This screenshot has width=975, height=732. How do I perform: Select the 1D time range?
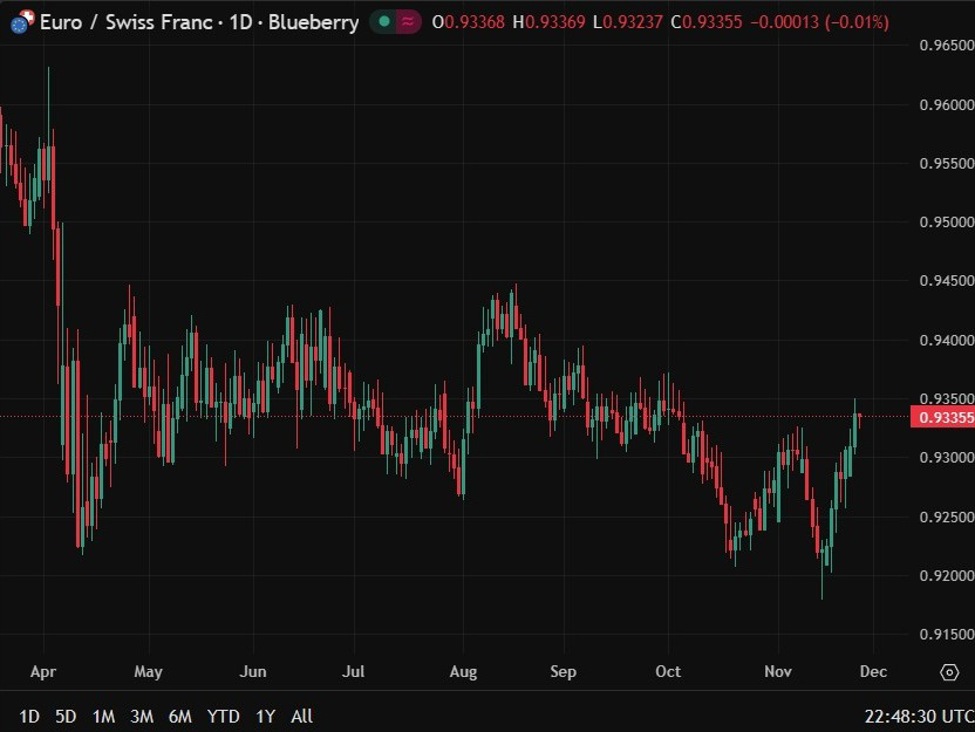30,716
